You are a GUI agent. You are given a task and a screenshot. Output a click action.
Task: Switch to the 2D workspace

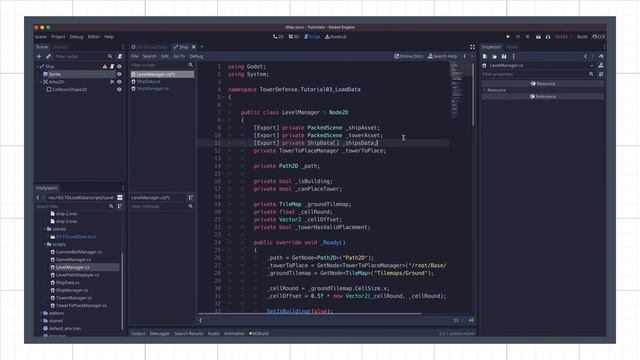tap(278, 37)
